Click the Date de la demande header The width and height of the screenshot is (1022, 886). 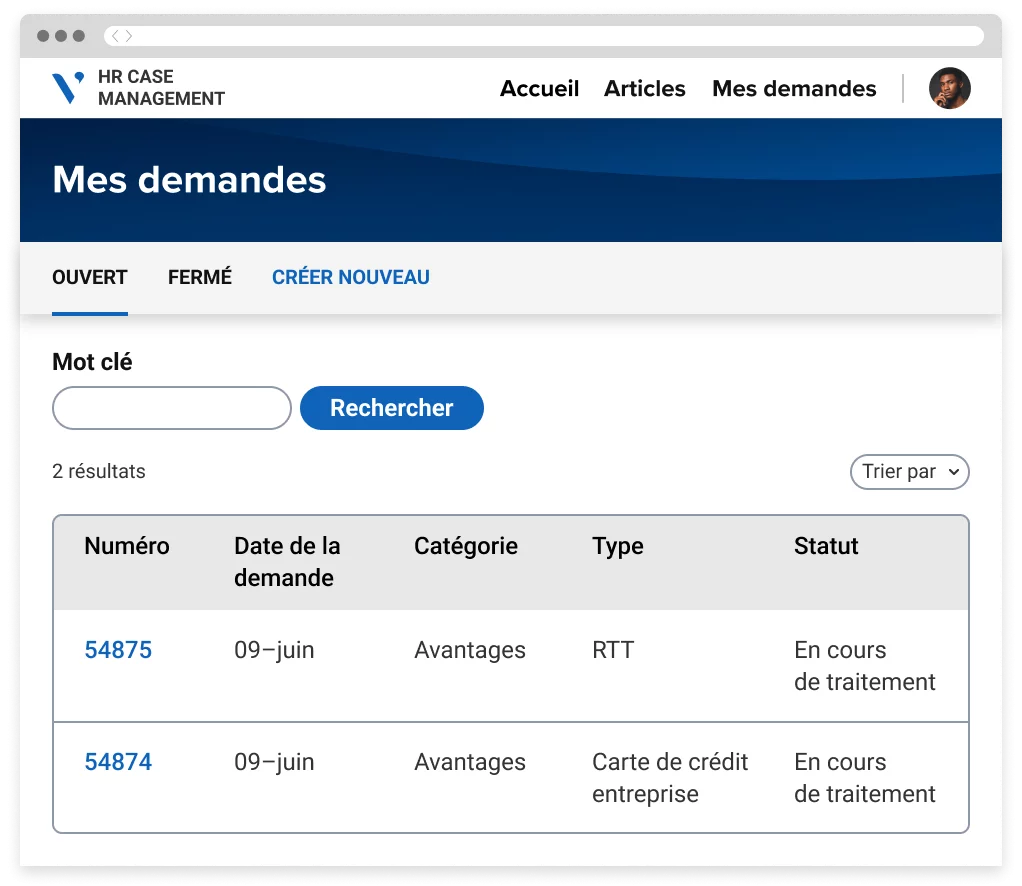click(x=287, y=561)
